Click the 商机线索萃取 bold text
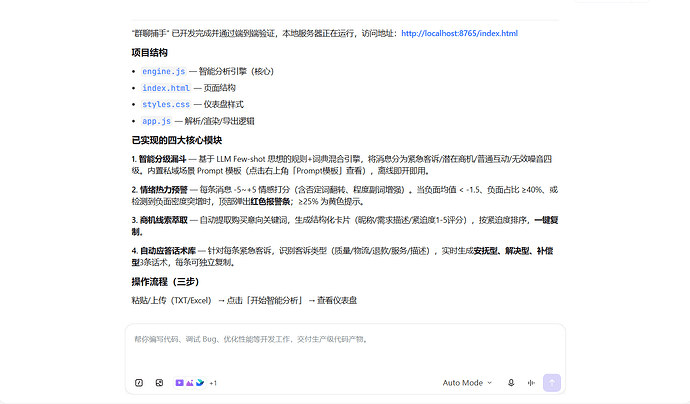Viewport: 690px width, 404px height. pos(164,220)
